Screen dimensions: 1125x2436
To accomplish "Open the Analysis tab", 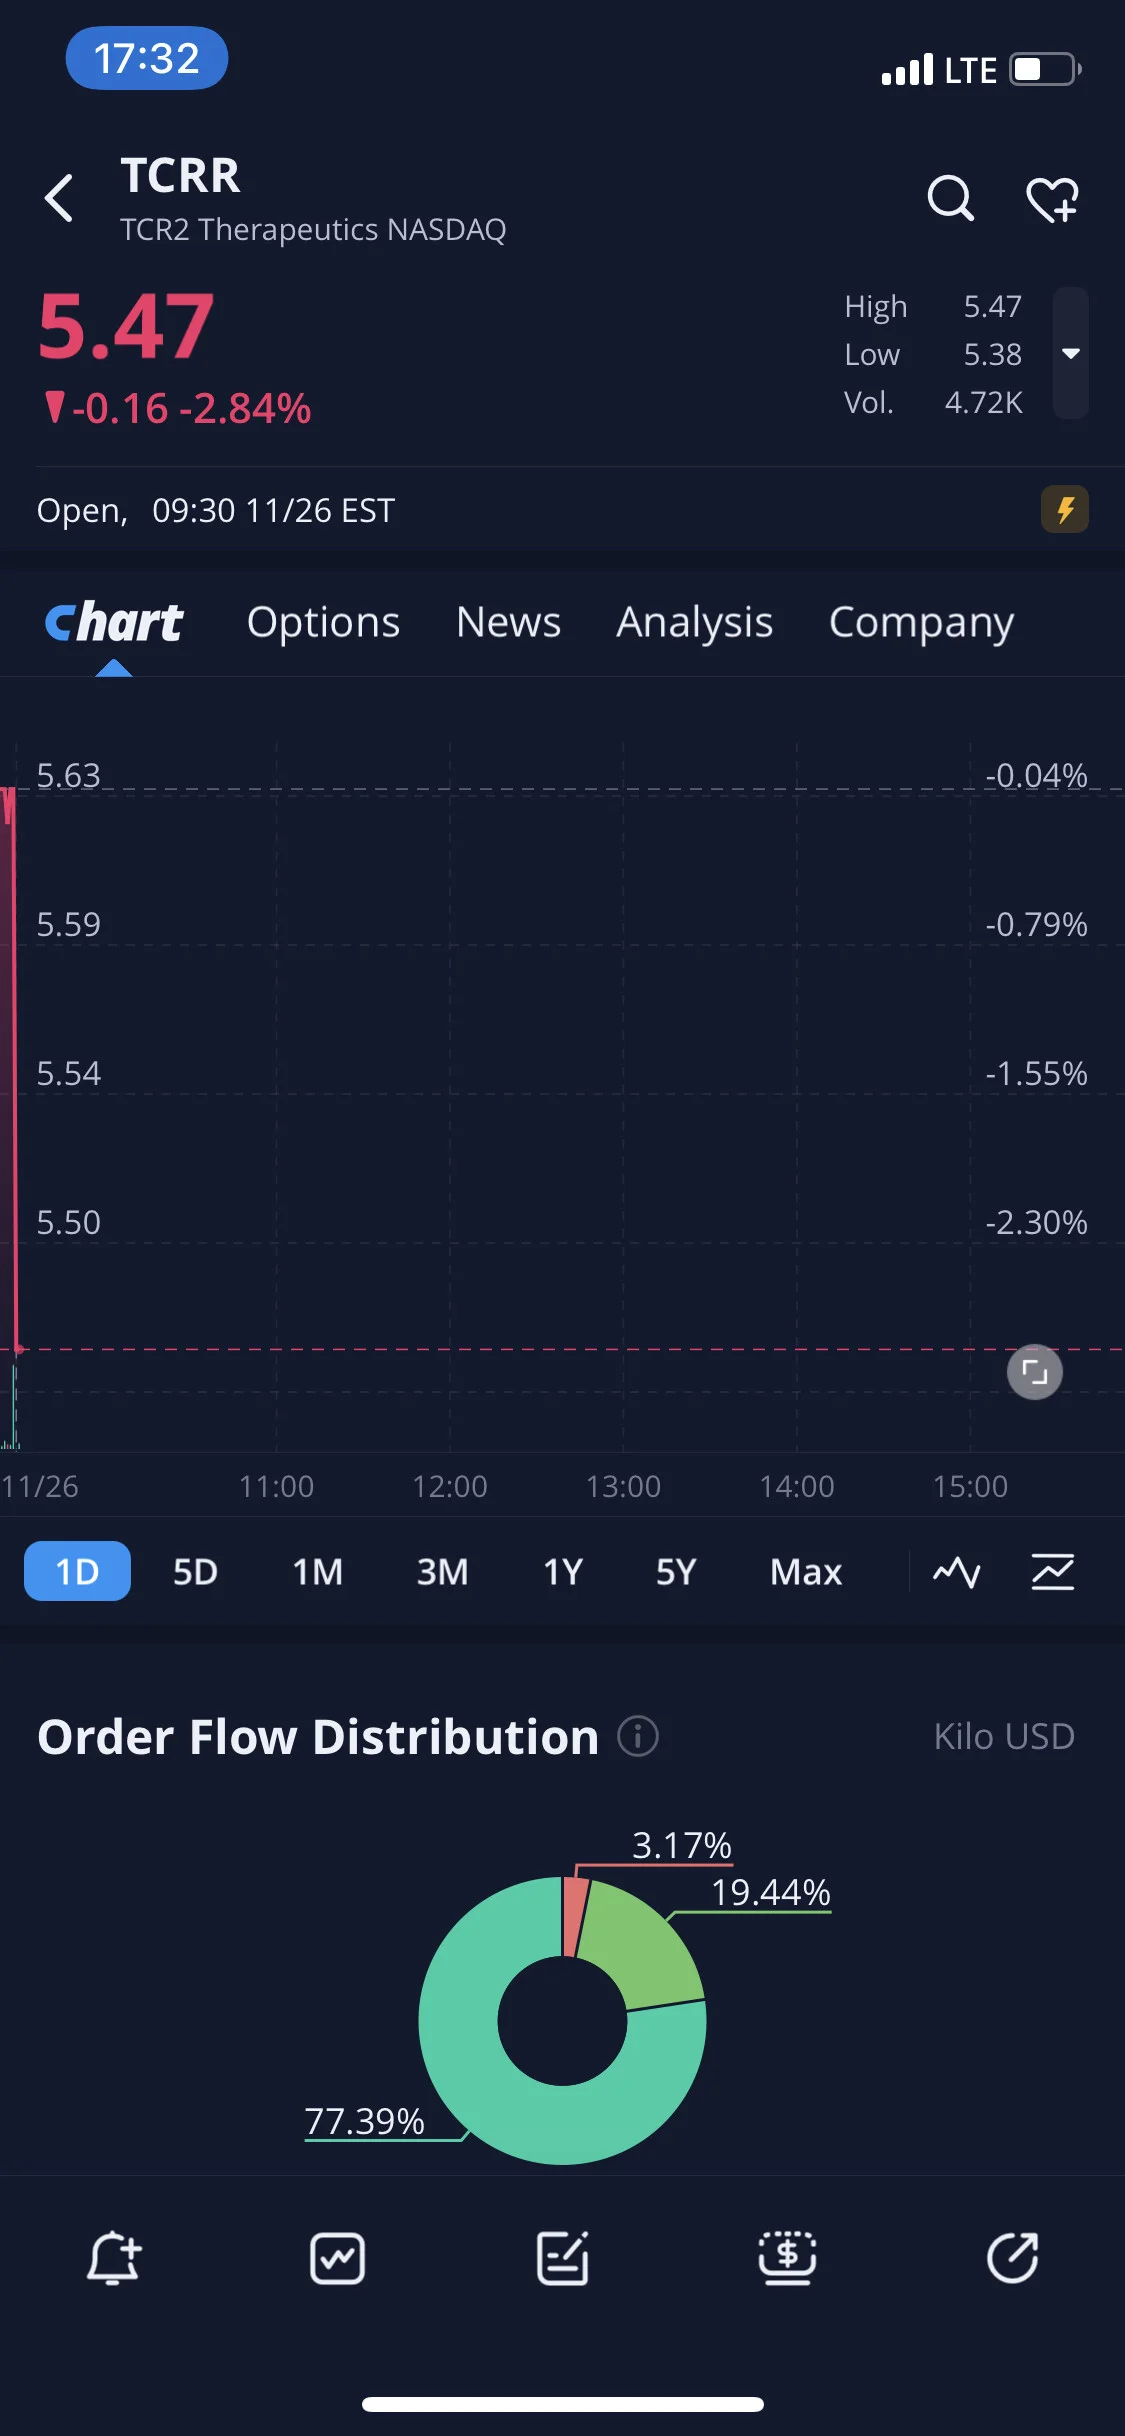I will tap(694, 622).
